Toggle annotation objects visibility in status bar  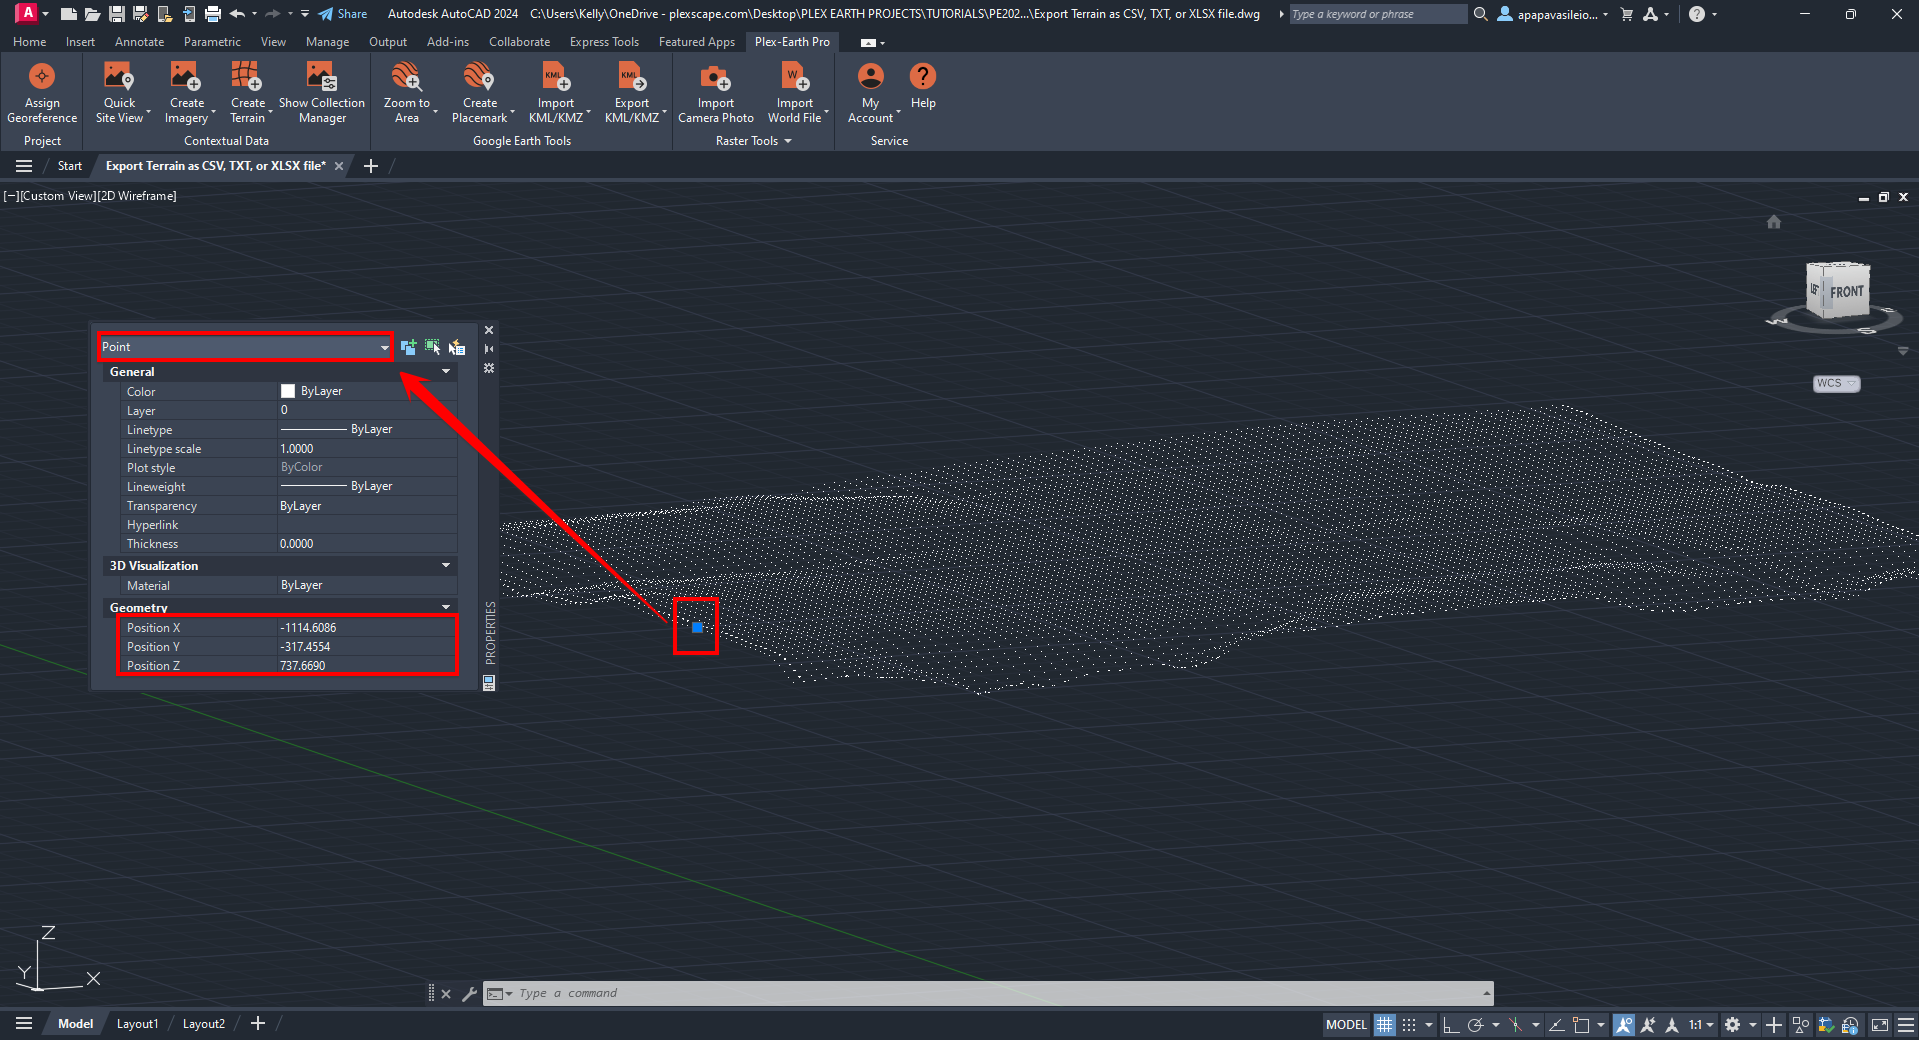(1623, 1024)
